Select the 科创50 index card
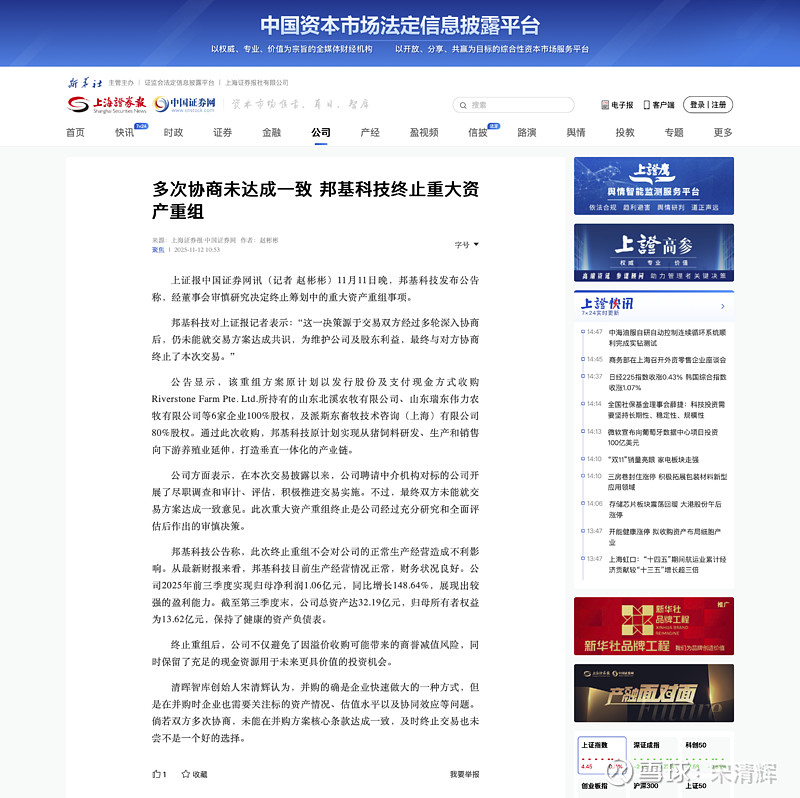This screenshot has width=800, height=798. [x=705, y=755]
